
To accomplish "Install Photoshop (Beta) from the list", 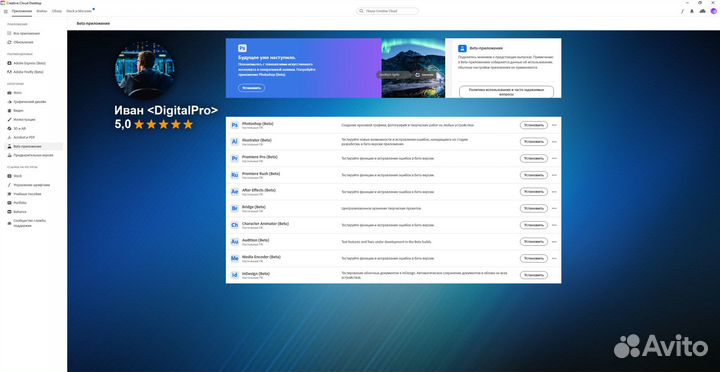I will click(534, 125).
